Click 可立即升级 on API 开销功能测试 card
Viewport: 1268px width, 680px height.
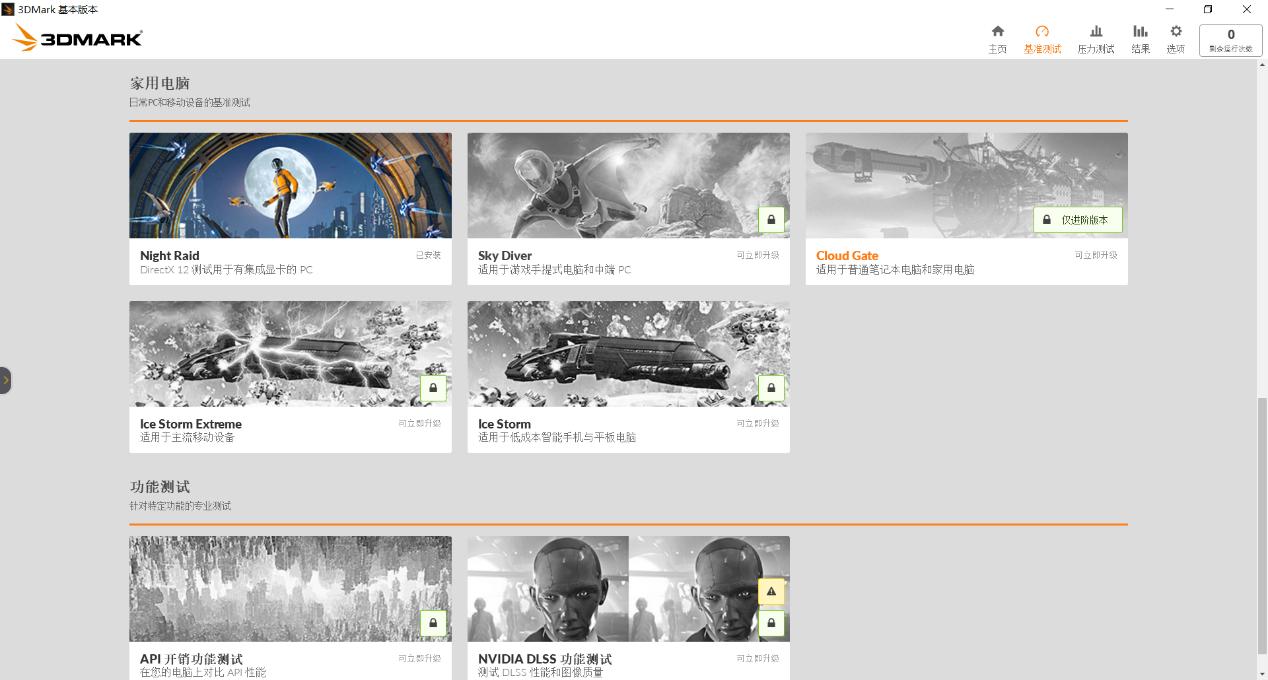420,658
